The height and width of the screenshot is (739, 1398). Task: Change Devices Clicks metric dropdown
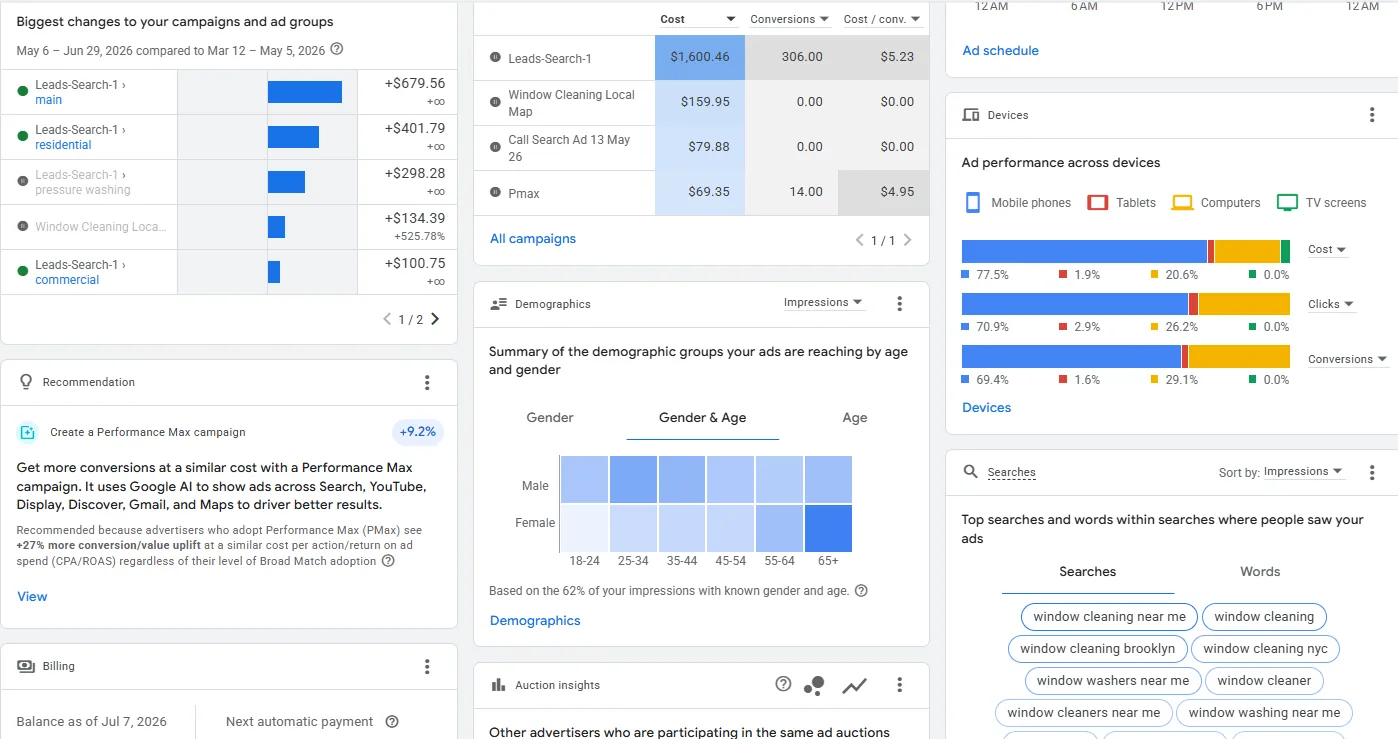[1331, 304]
